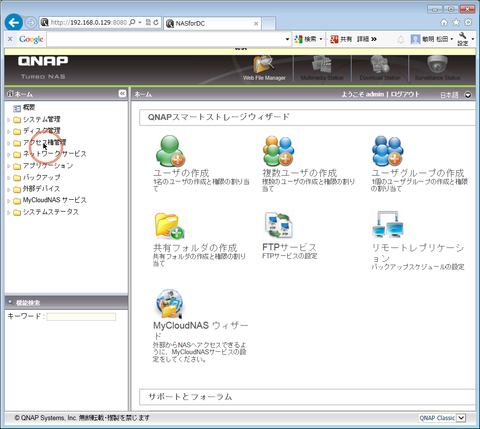
Task: Open Download Station
Action: 380,68
